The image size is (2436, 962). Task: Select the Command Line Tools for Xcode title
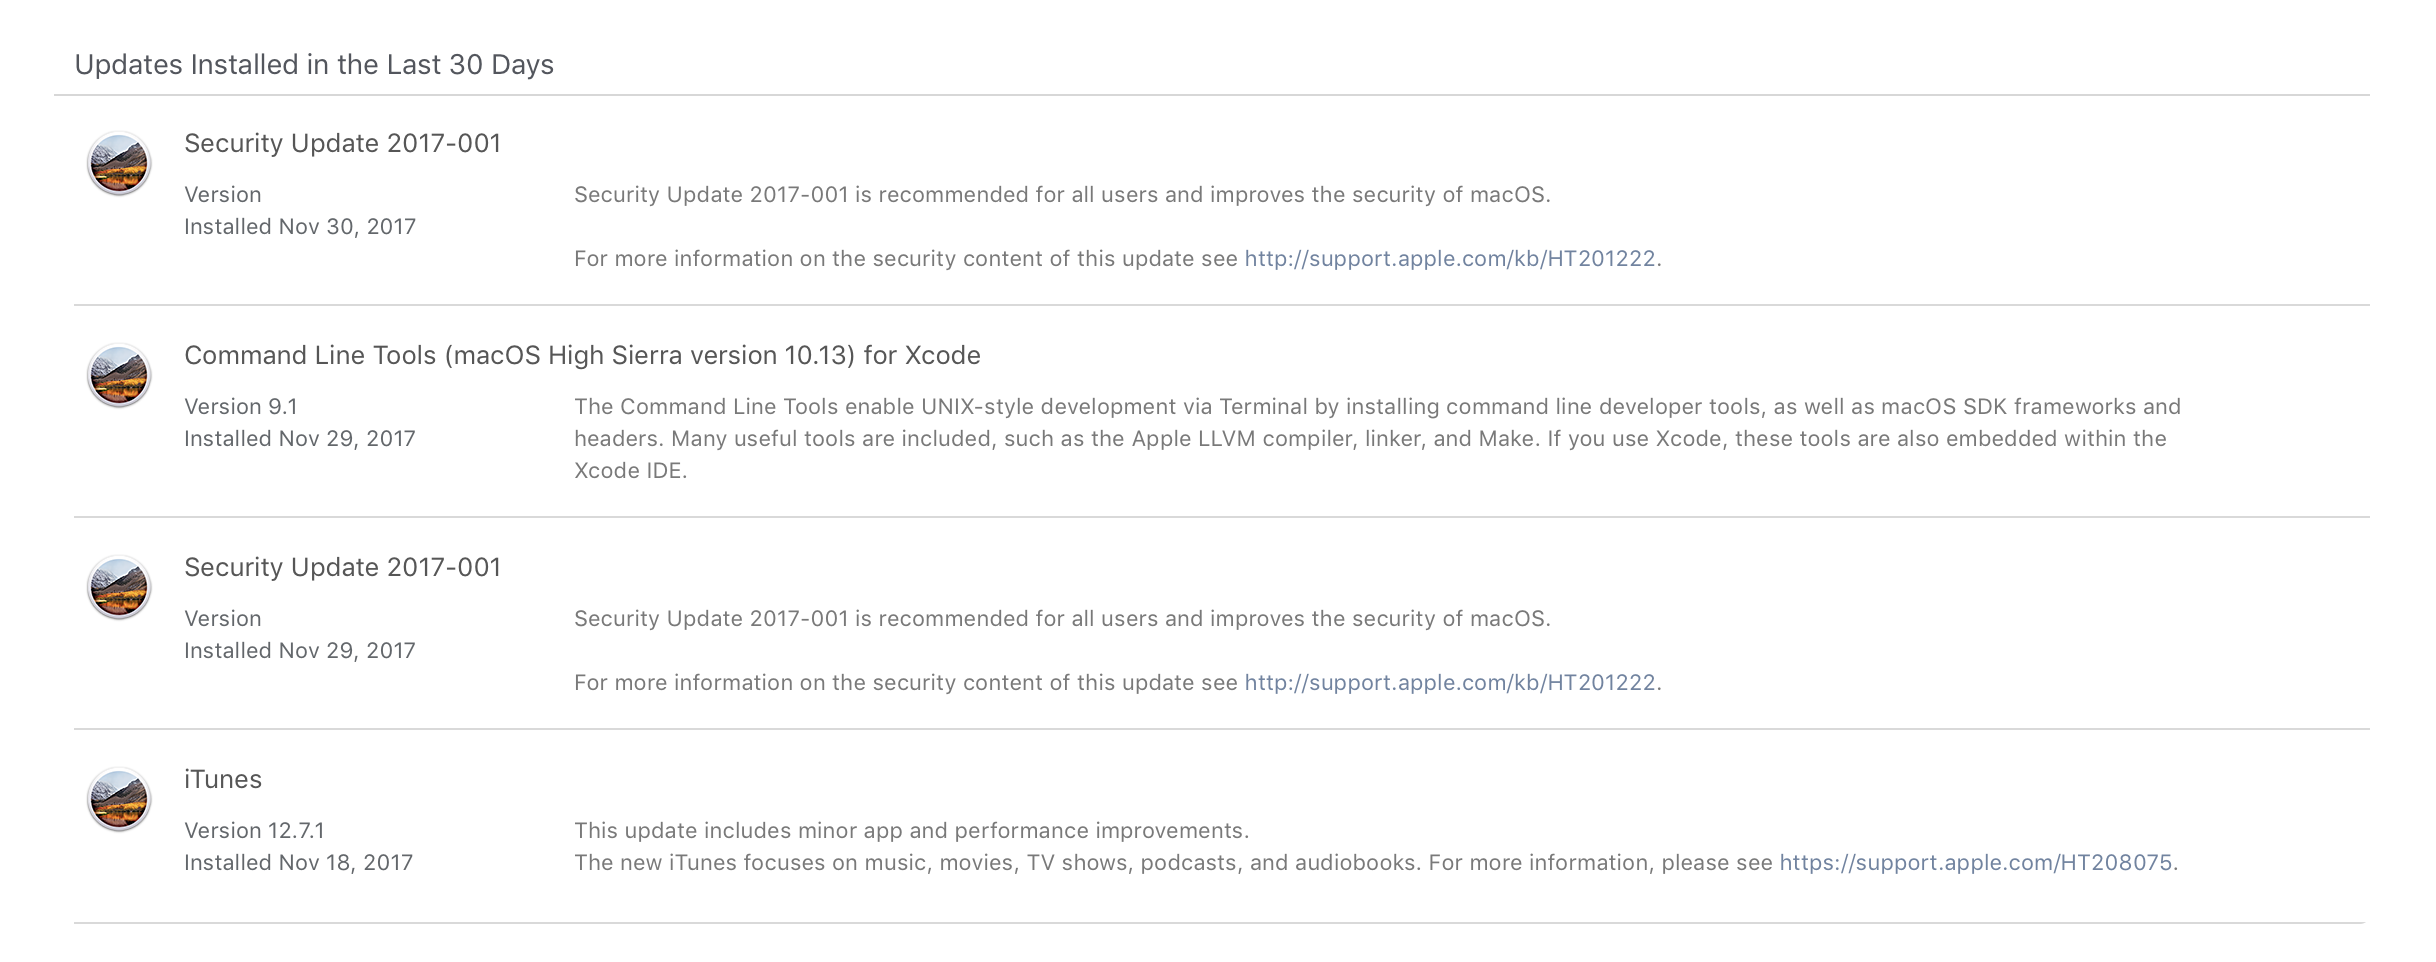tap(582, 356)
